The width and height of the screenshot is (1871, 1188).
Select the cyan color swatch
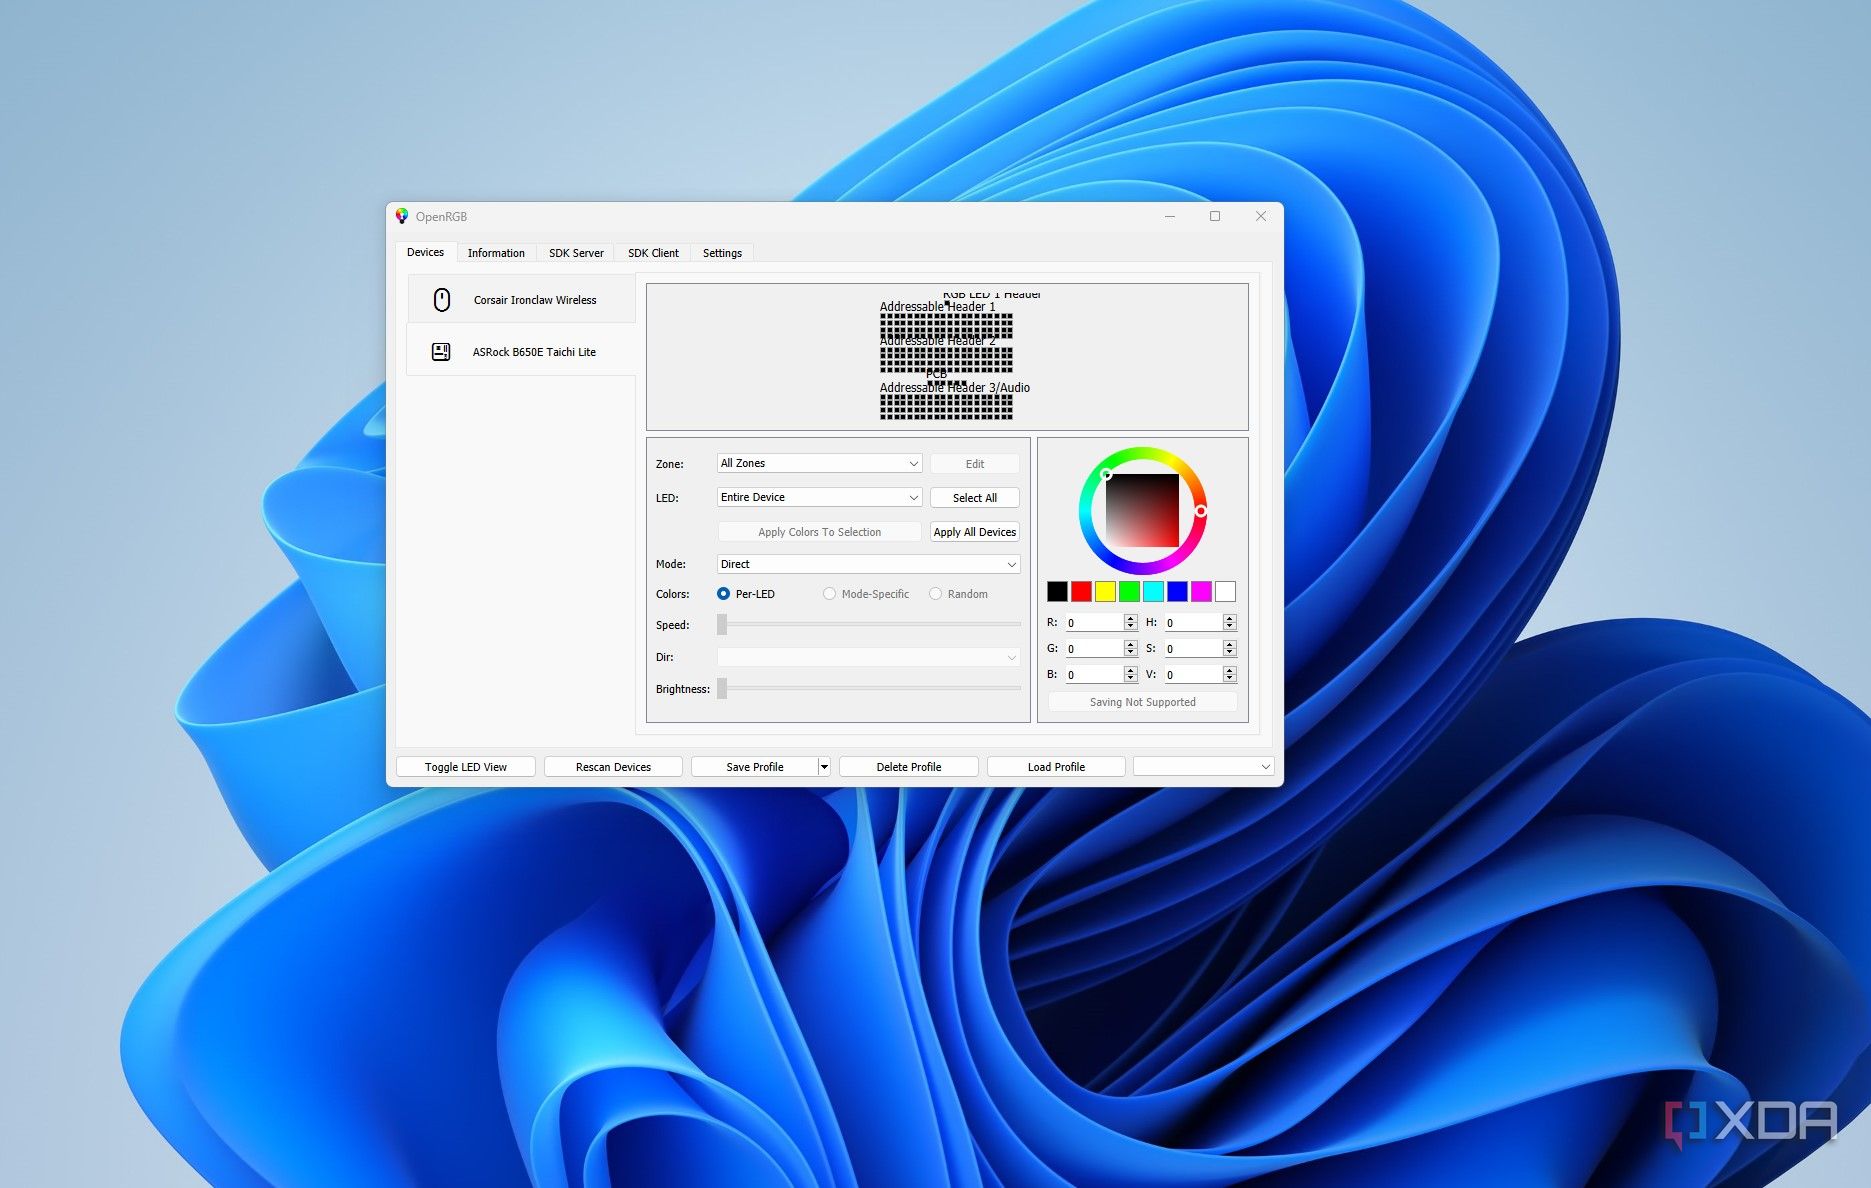1153,591
